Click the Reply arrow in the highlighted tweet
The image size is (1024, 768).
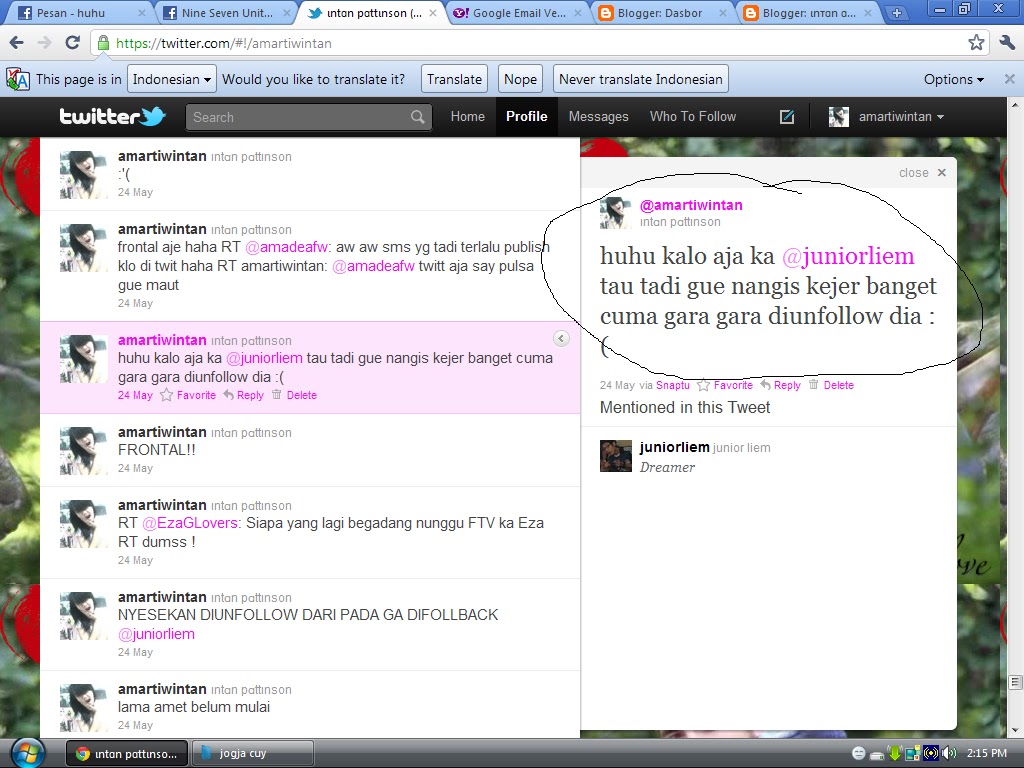pos(229,394)
